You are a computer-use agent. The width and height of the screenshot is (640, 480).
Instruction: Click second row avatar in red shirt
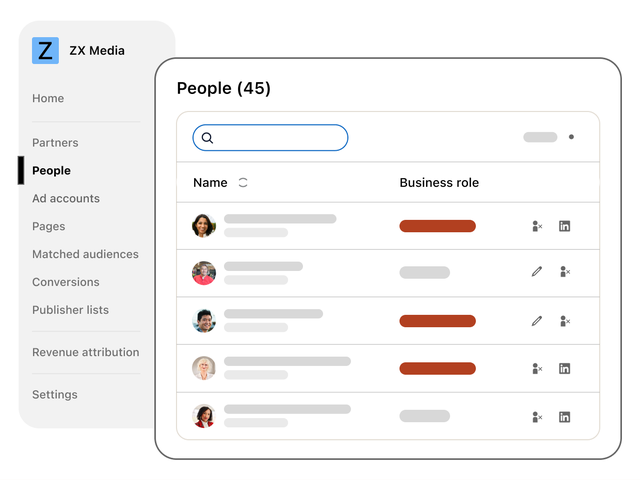click(204, 273)
